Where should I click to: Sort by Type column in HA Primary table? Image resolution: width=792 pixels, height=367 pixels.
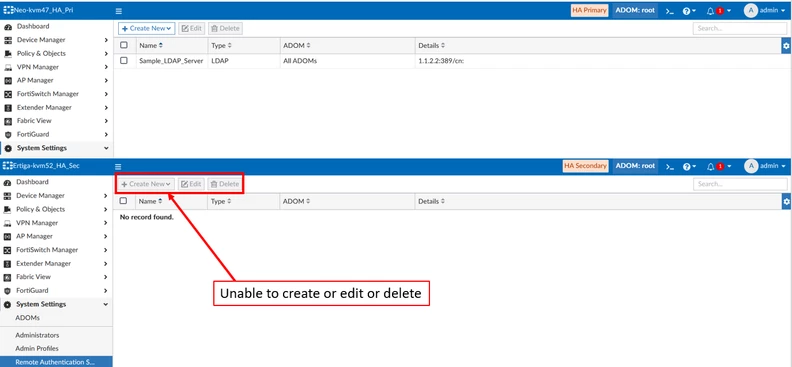tap(221, 45)
